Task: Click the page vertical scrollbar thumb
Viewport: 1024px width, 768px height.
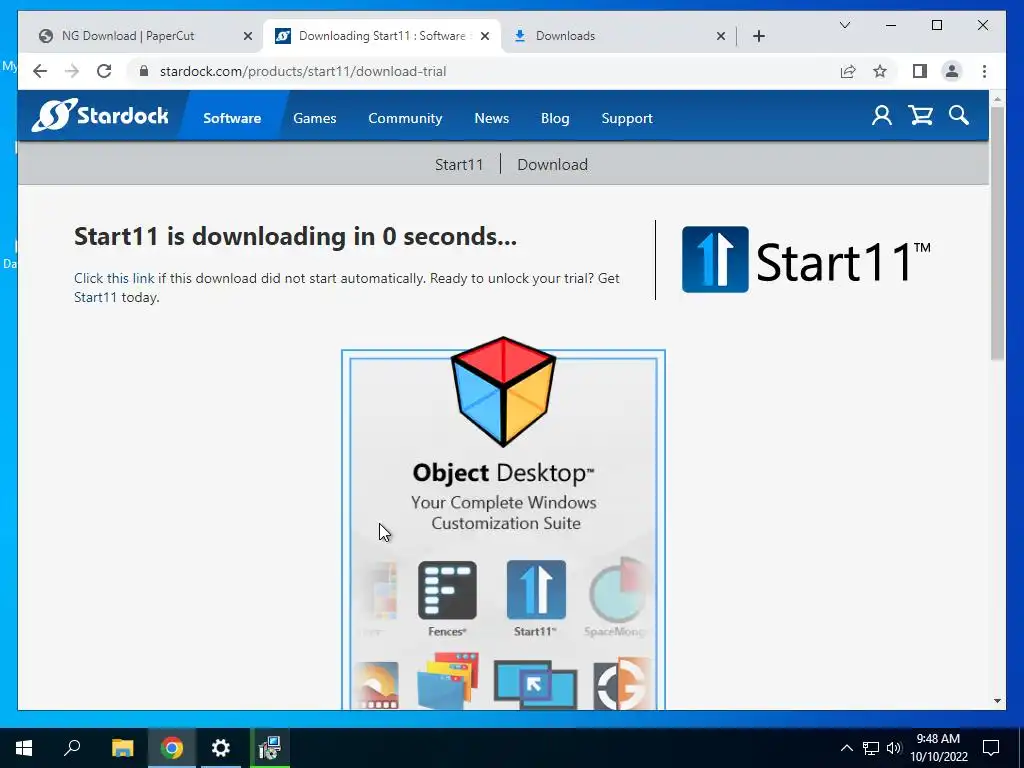Action: coord(997,234)
